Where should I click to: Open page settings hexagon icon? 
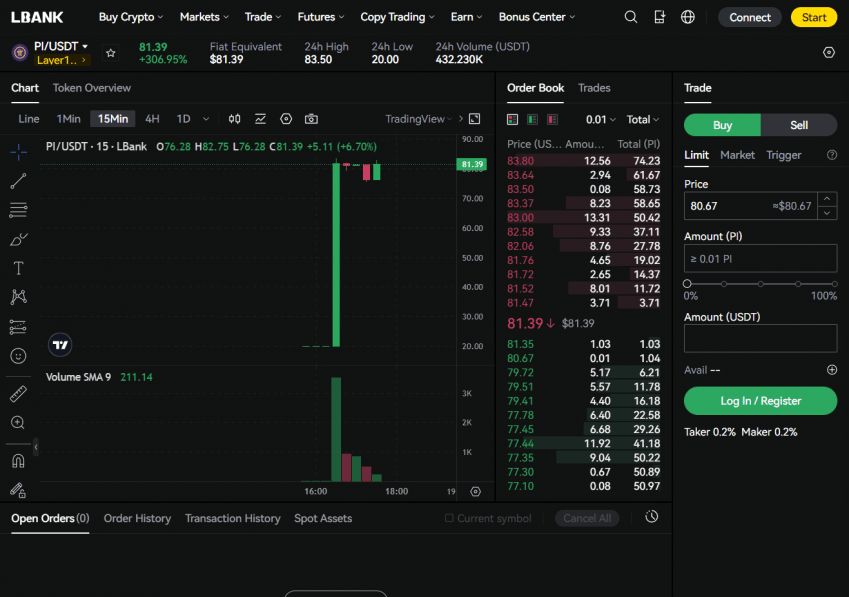(829, 53)
